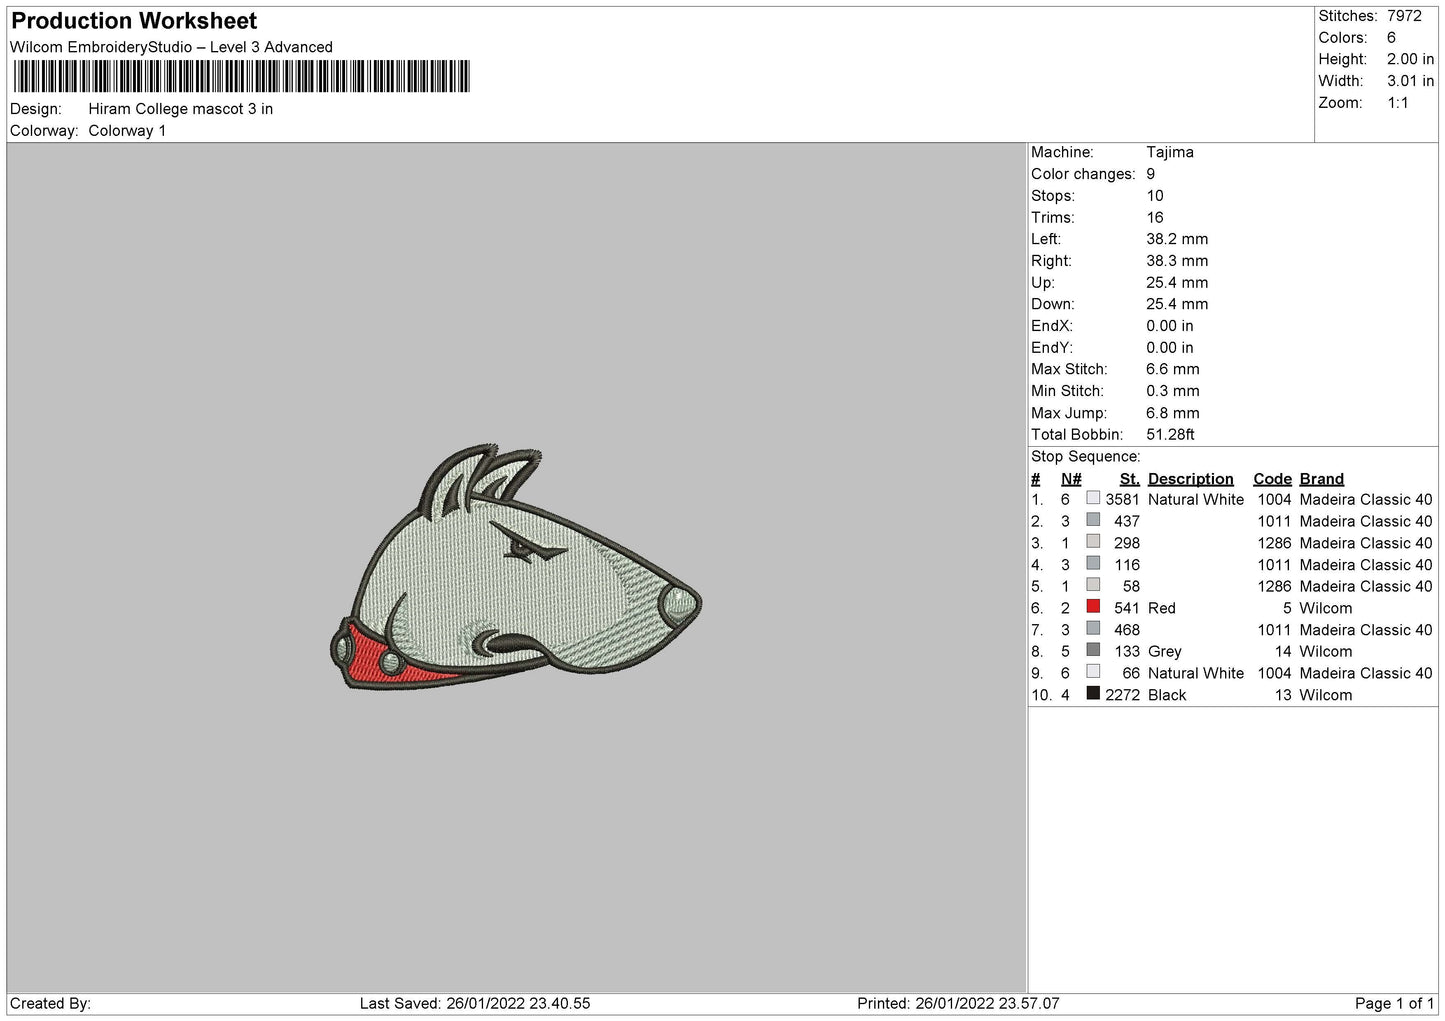
Task: Click the 'Black' description in row 10
Action: 1167,695
